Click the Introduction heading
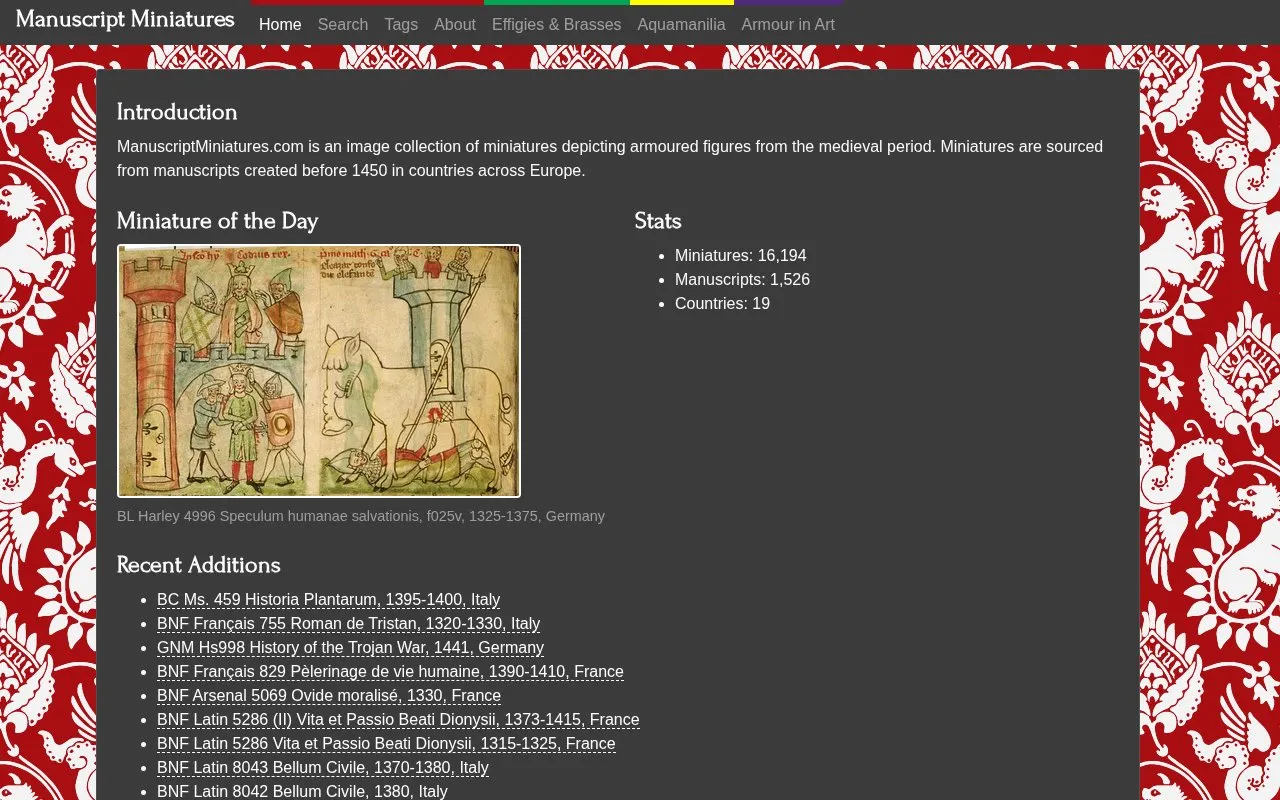The width and height of the screenshot is (1280, 800). click(x=177, y=112)
